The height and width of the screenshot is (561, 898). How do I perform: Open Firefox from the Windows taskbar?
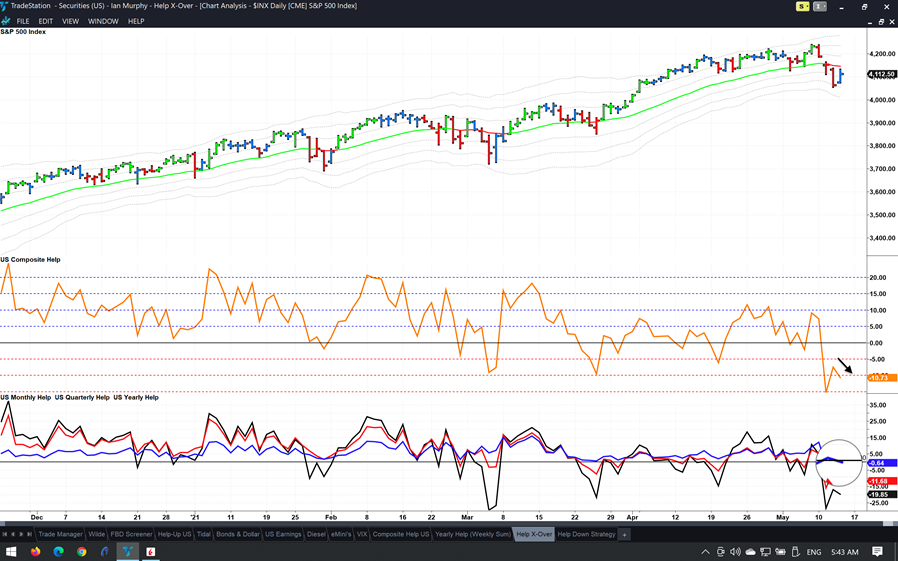36,552
